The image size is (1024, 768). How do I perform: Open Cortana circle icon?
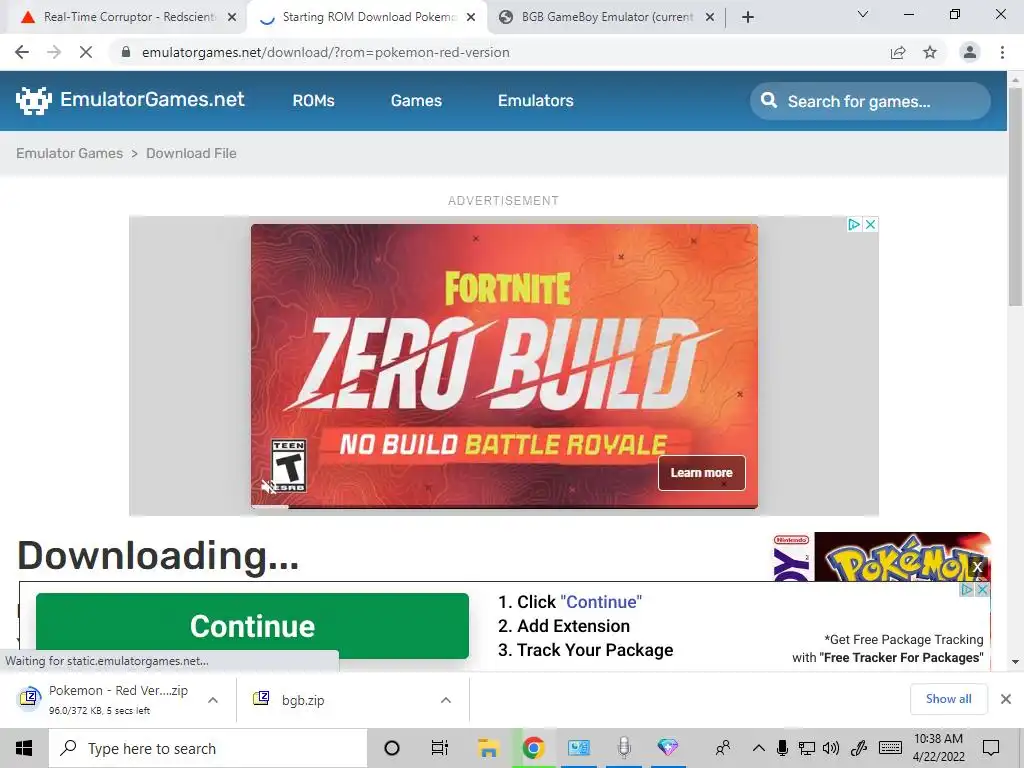coord(392,748)
